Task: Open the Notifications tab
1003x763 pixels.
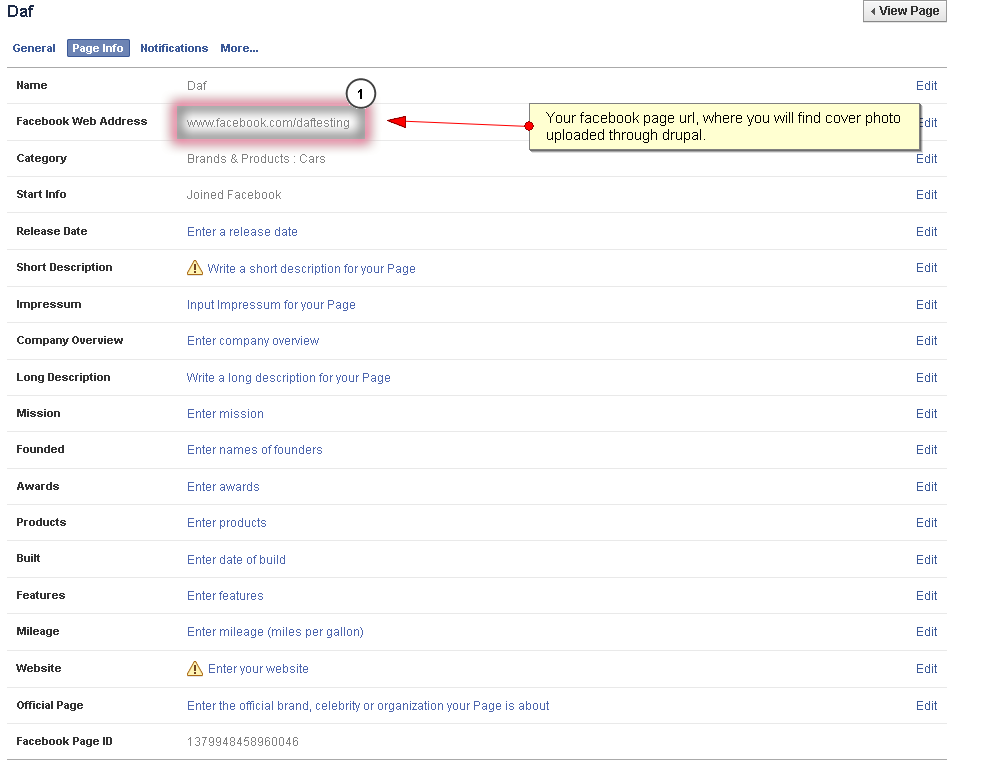Action: click(x=174, y=48)
